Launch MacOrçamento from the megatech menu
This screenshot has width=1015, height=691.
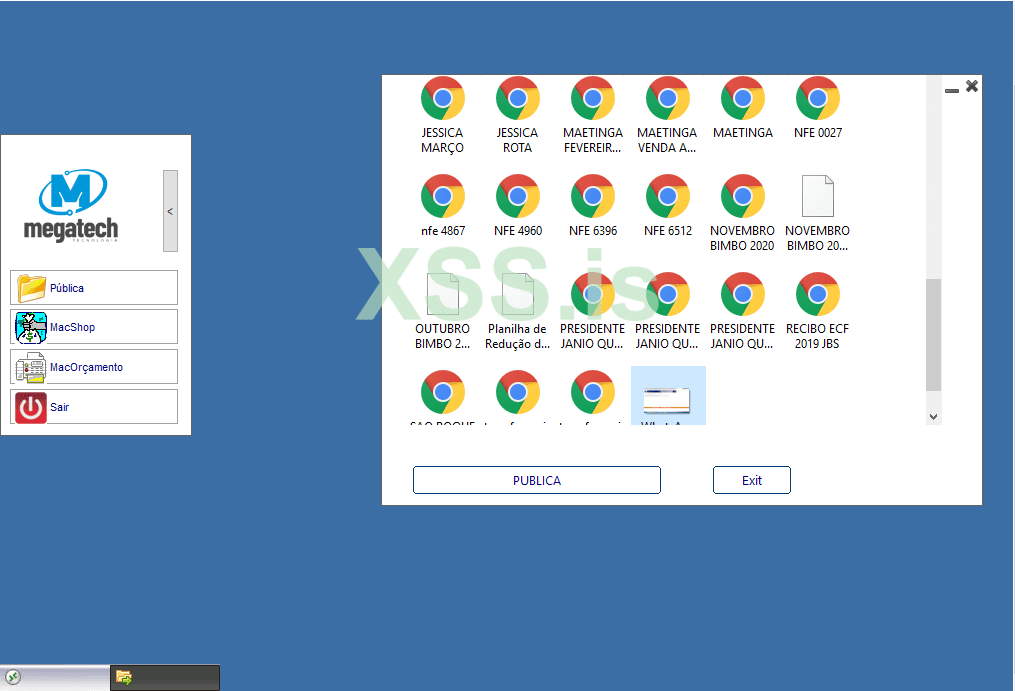(94, 367)
